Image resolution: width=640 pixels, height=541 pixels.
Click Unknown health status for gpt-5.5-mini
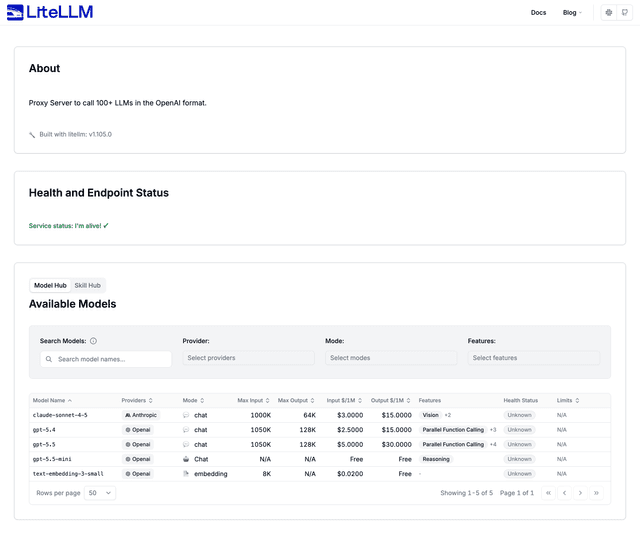coord(519,459)
